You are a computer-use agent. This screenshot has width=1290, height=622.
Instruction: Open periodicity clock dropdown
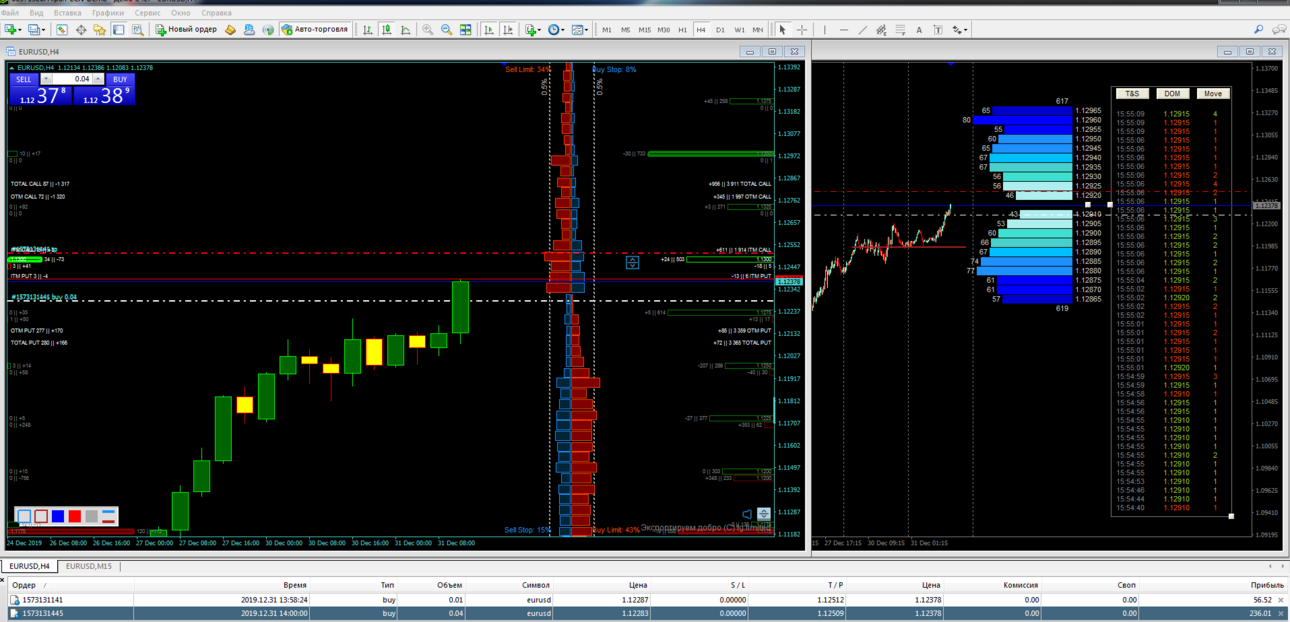point(563,30)
